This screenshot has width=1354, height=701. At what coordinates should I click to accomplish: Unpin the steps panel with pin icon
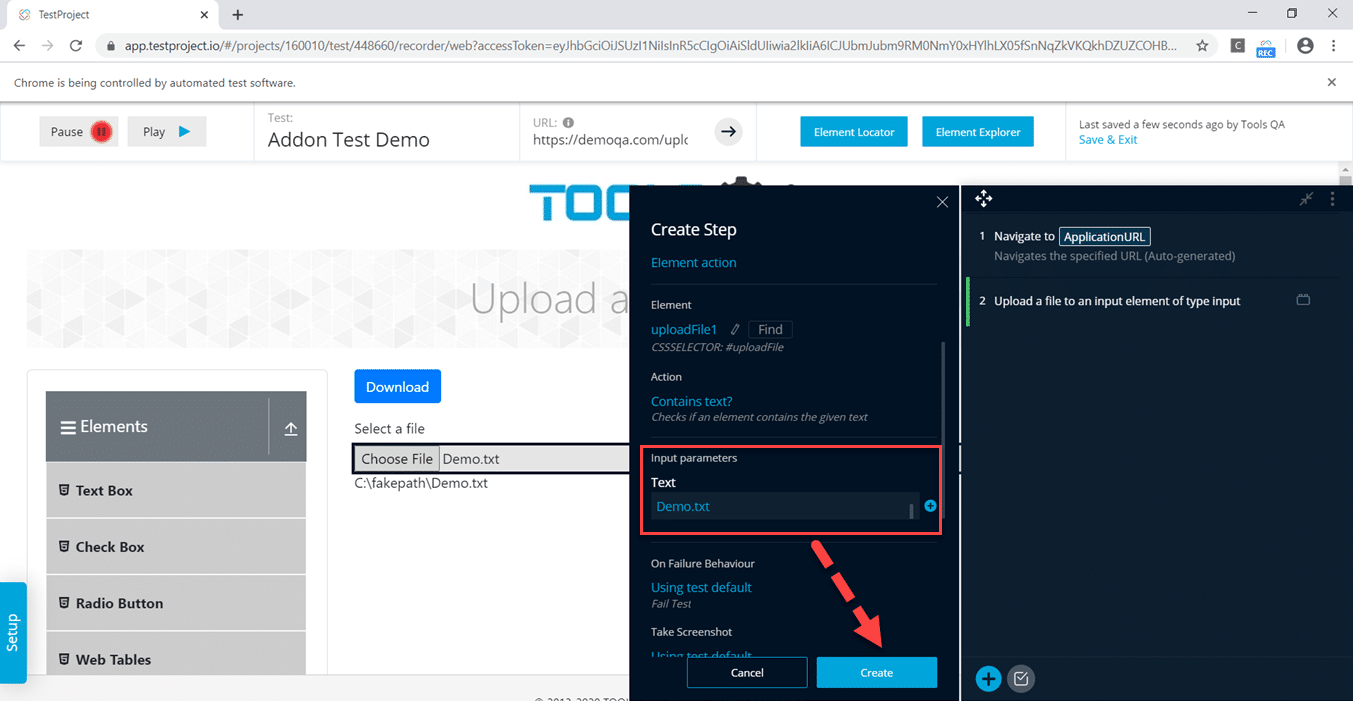tap(1306, 199)
